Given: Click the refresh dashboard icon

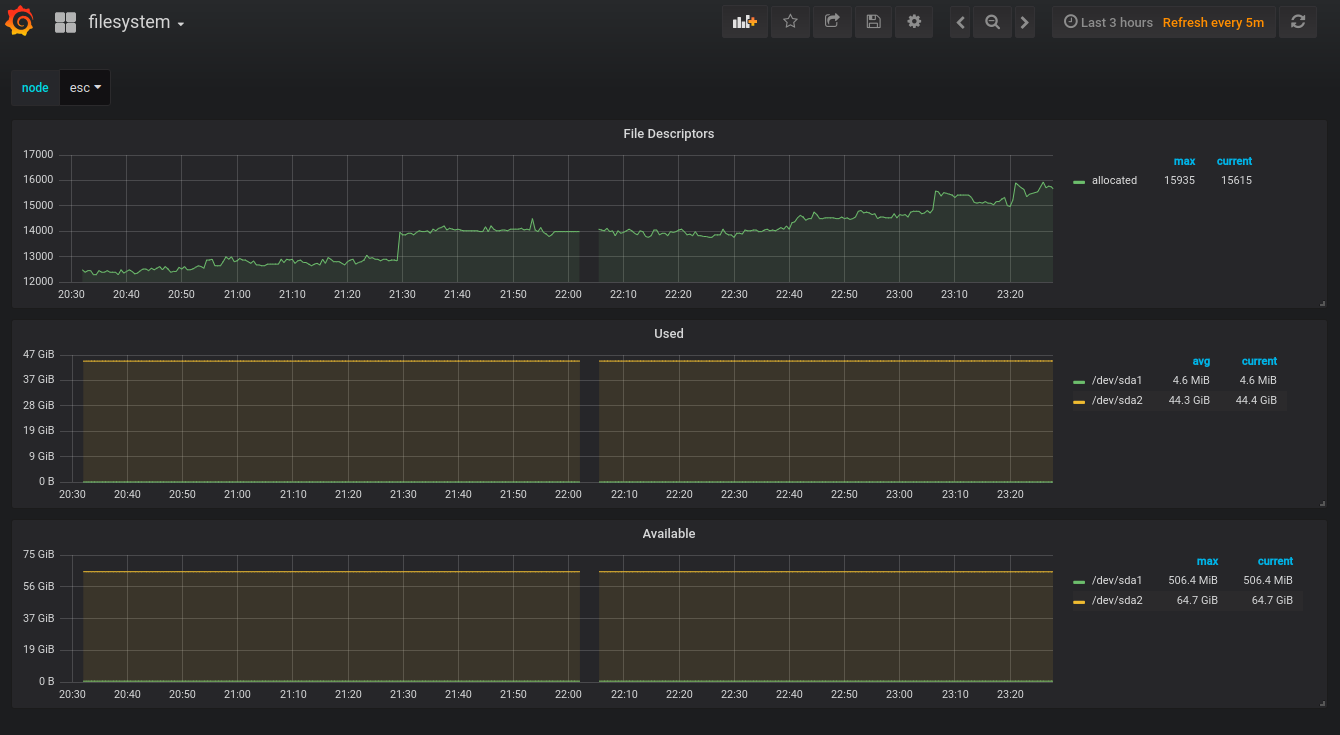Looking at the screenshot, I should click(1298, 22).
